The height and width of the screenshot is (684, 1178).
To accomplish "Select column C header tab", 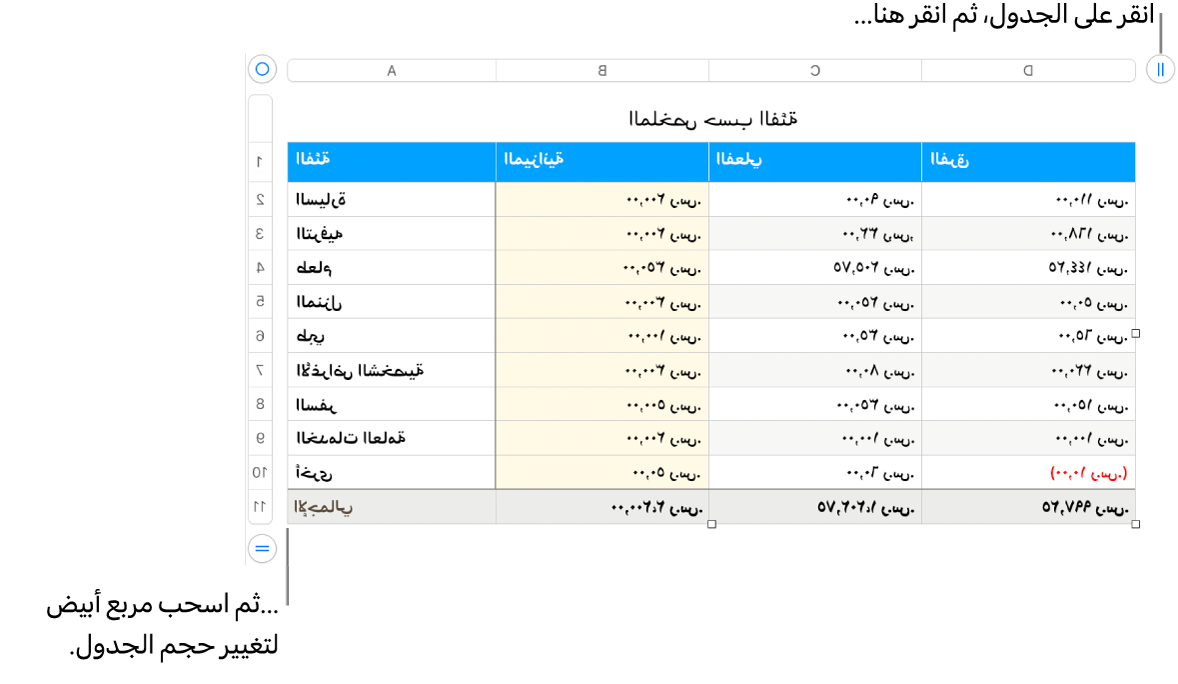I will coord(815,71).
